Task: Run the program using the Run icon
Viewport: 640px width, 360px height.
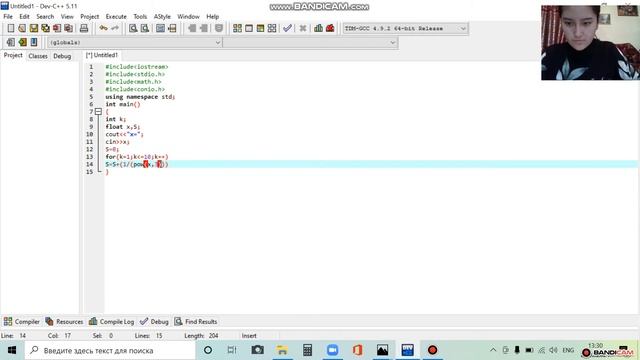Action: [x=249, y=28]
